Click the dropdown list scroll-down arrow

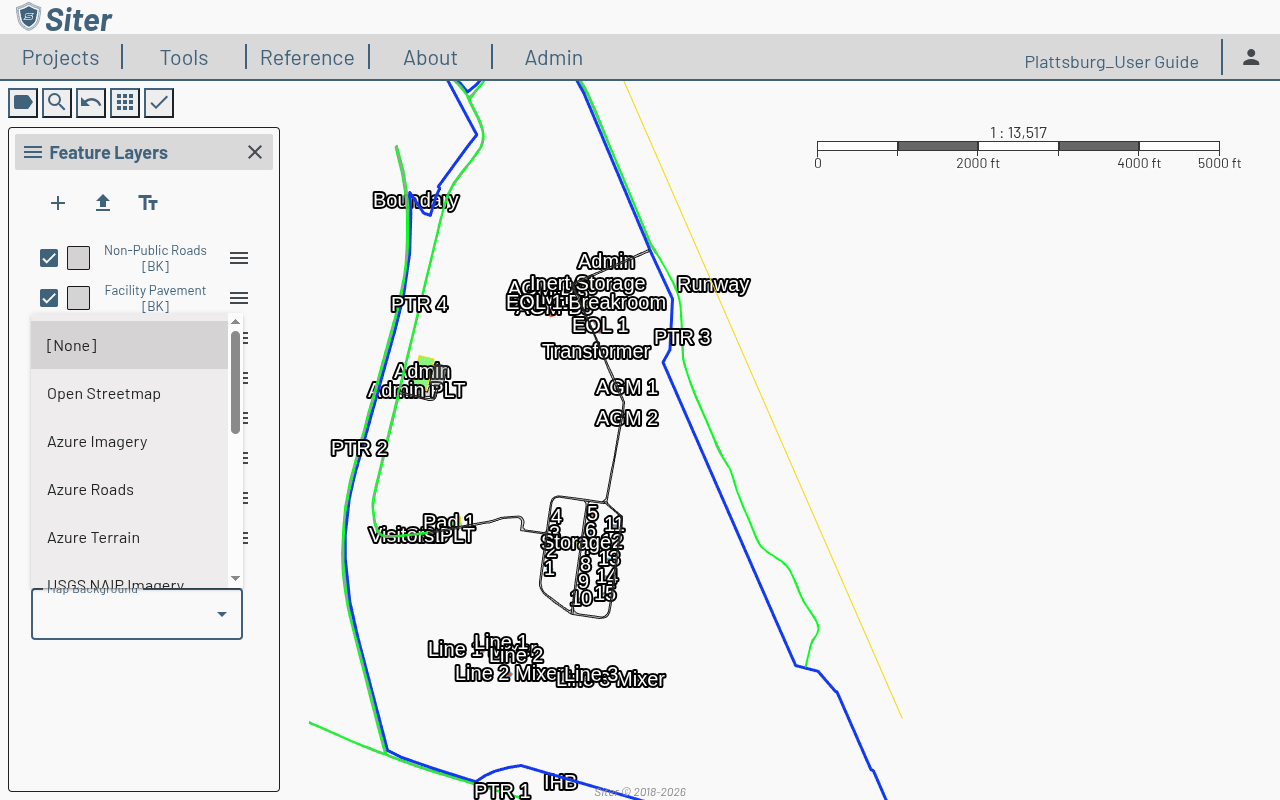click(x=236, y=578)
